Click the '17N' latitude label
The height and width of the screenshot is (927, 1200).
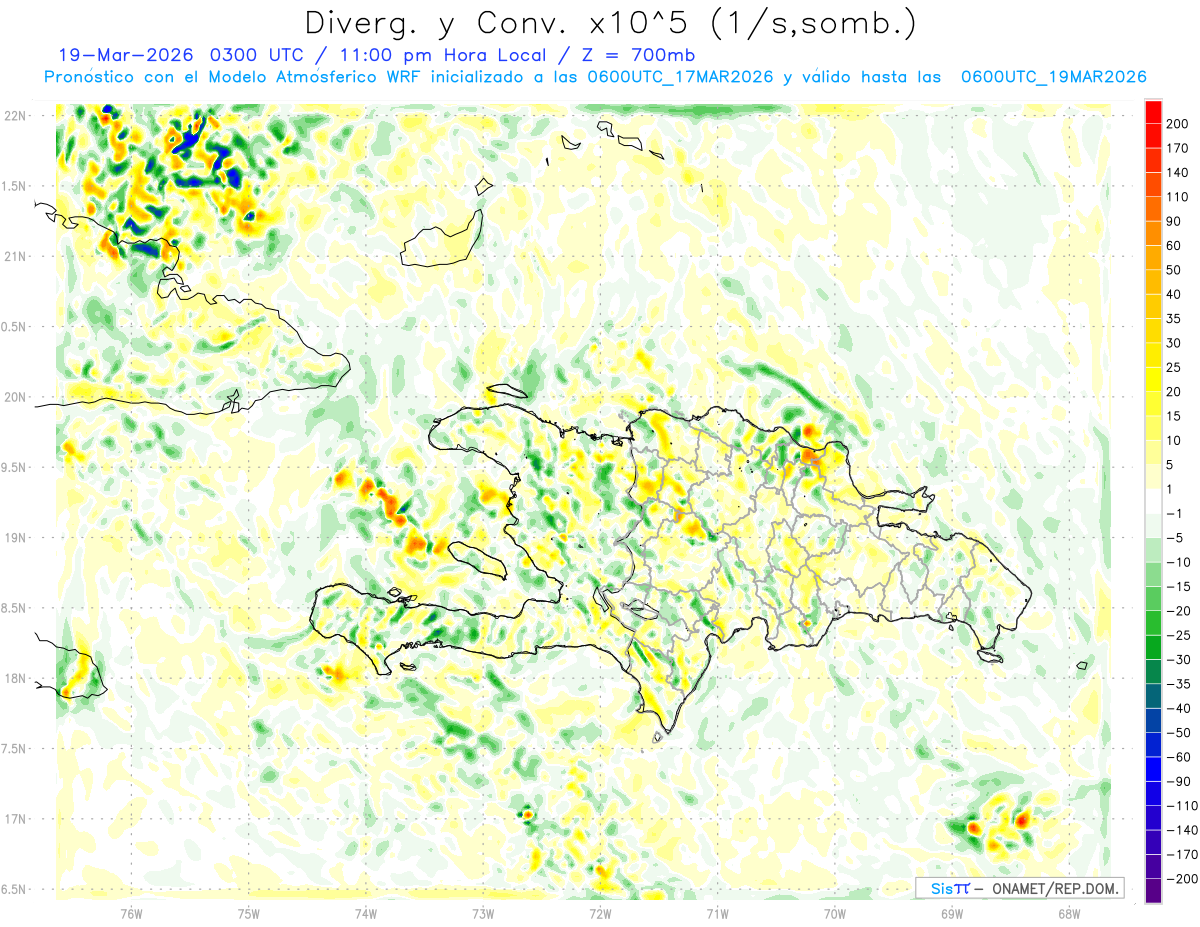click(x=15, y=819)
